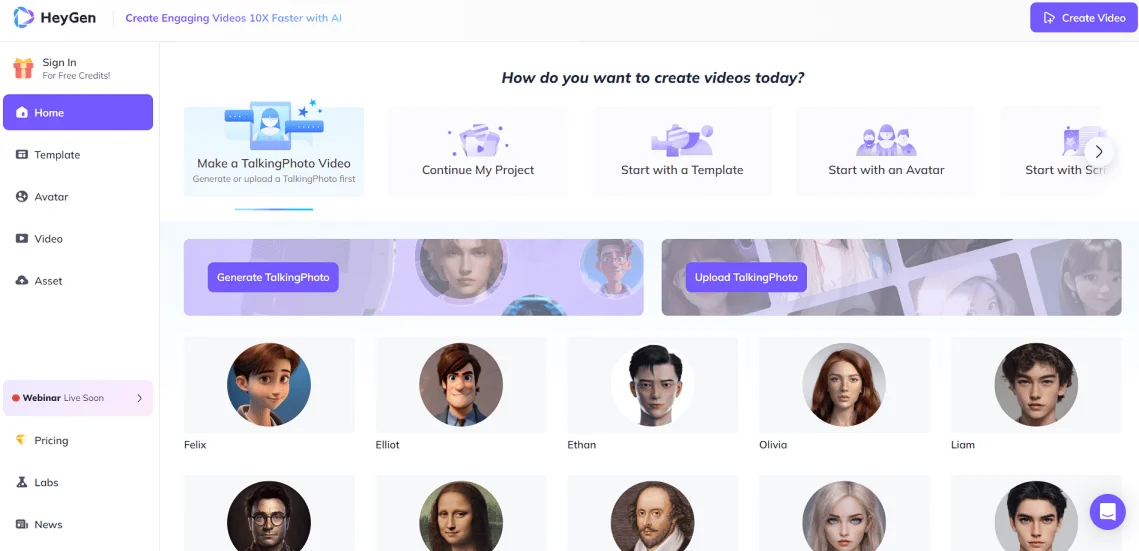Open the Template sidebar item
This screenshot has height=551, width=1139.
coord(78,155)
